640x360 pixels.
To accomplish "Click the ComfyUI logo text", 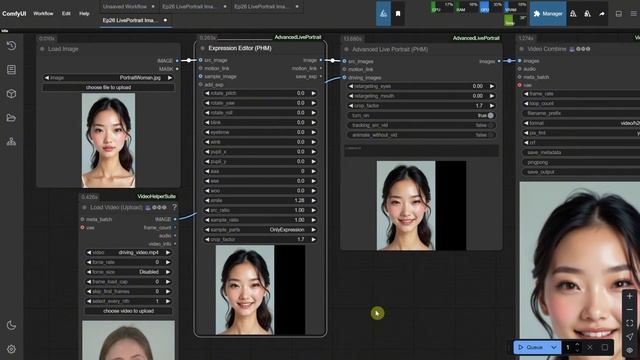I will tap(14, 13).
